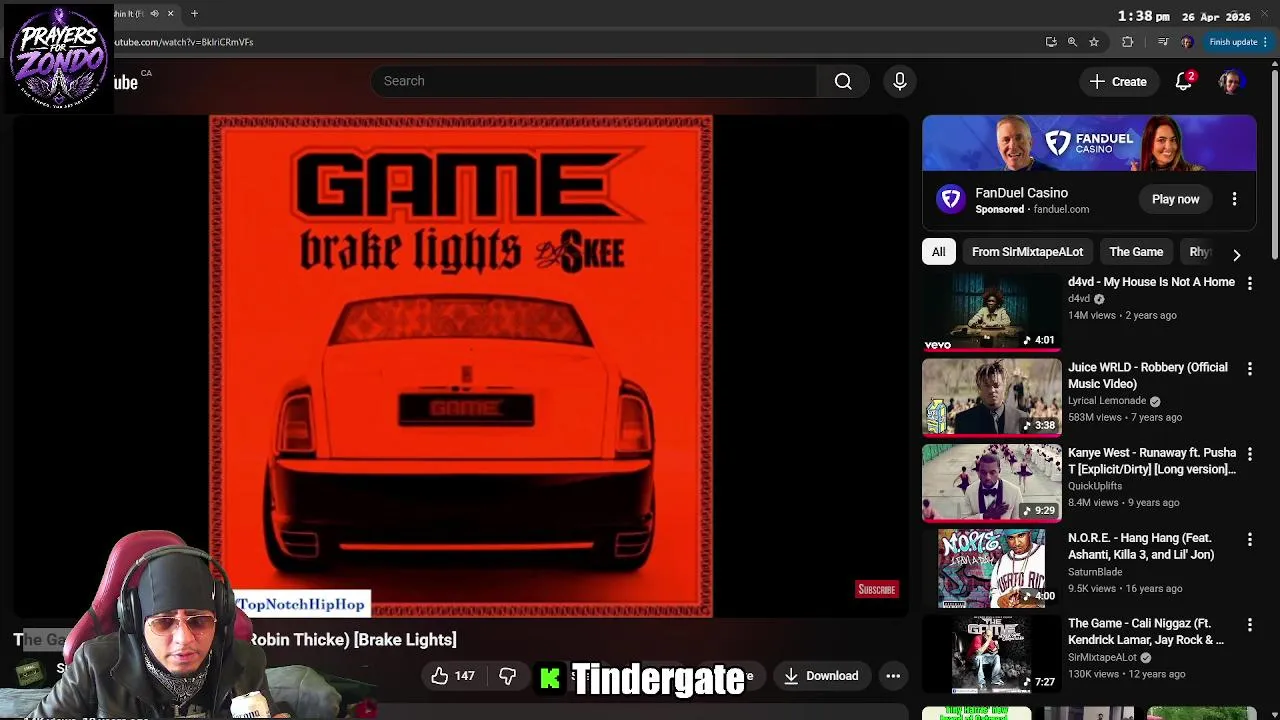Click the search magnifier button
Viewport: 1280px width, 720px height.
click(x=843, y=81)
